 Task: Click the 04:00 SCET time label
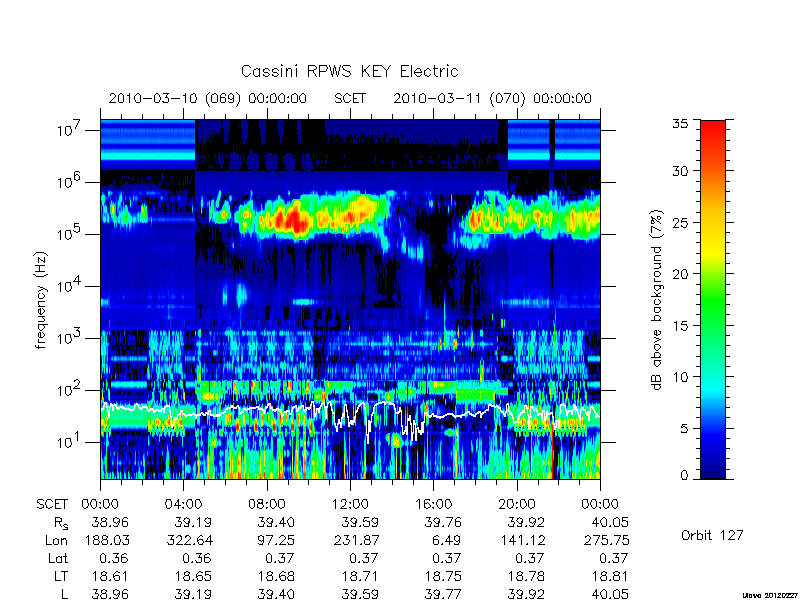(x=183, y=505)
